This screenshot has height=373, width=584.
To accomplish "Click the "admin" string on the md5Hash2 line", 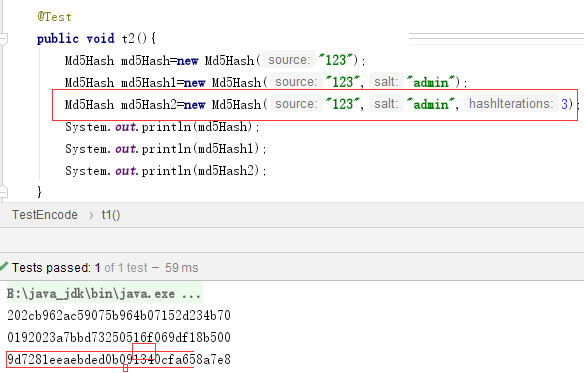I will coord(430,104).
